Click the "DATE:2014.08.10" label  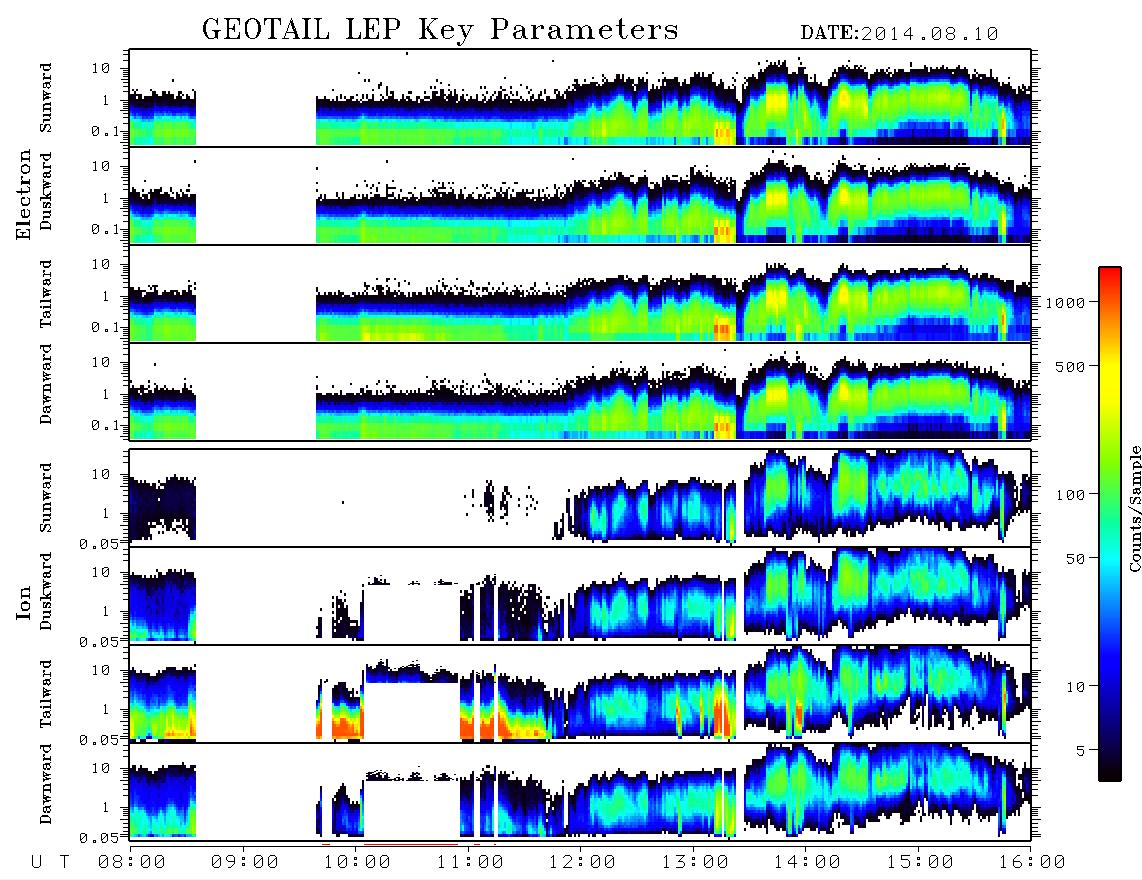pyautogui.click(x=899, y=34)
